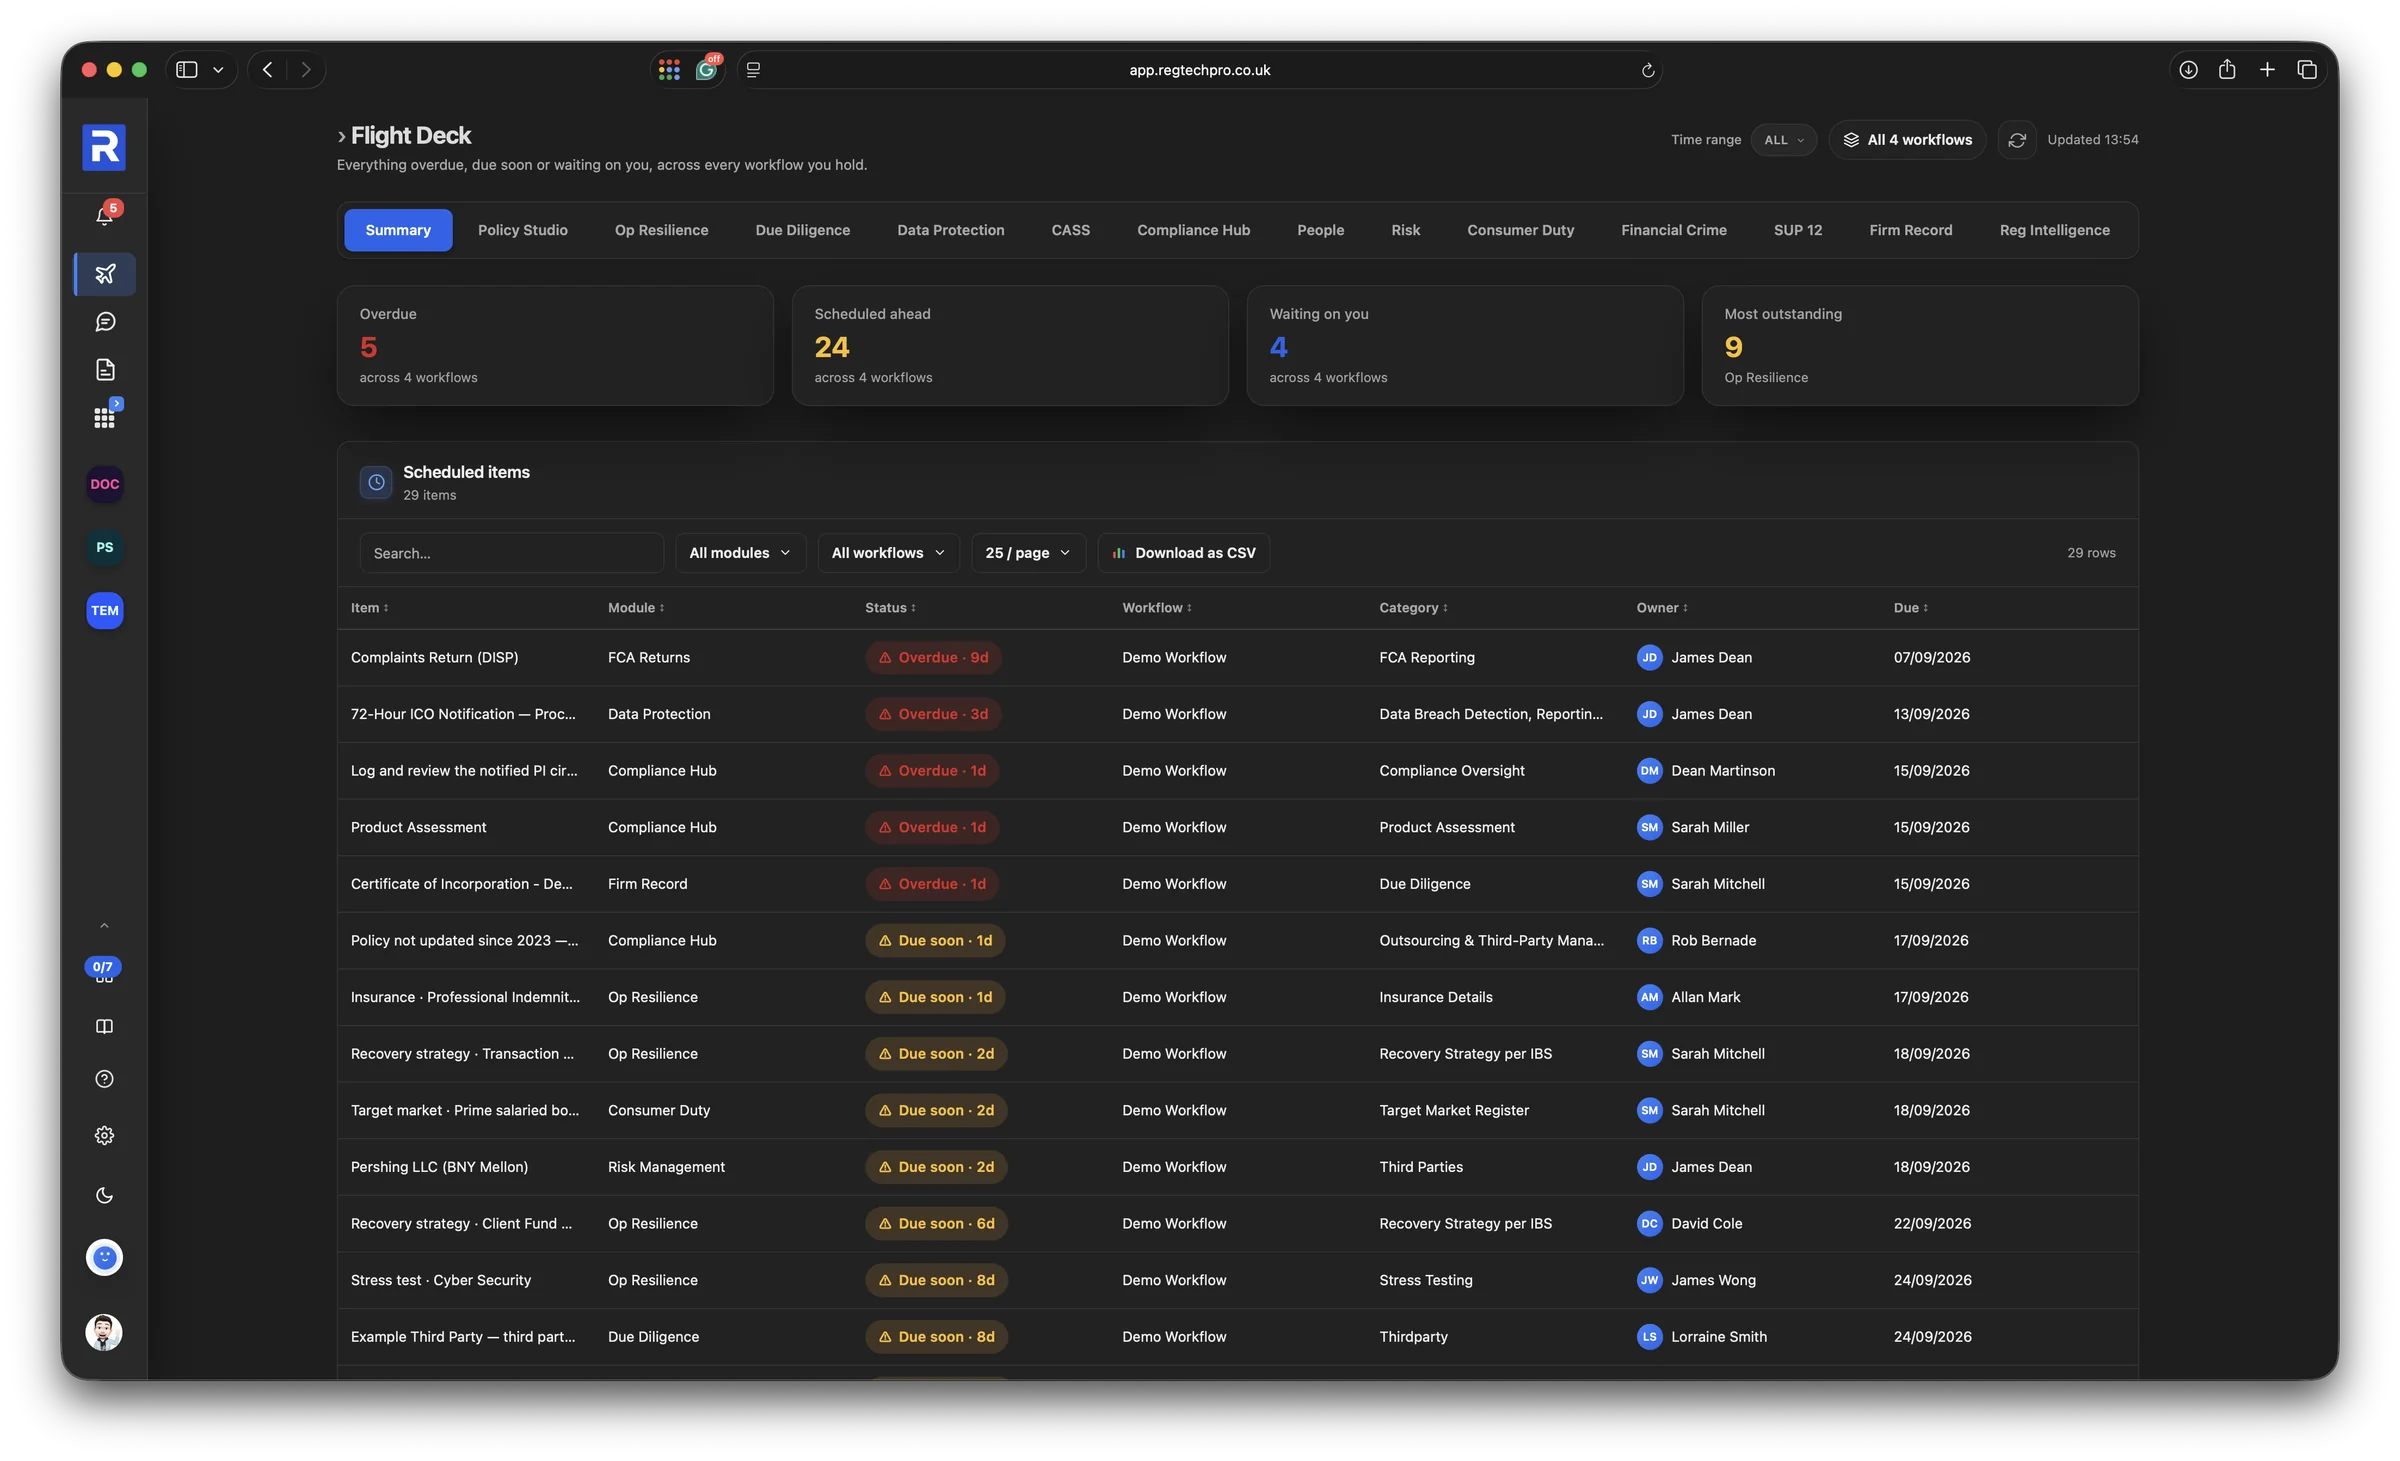Viewport: 2400px width, 1461px height.
Task: Open the help question mark icon
Action: tap(104, 1079)
